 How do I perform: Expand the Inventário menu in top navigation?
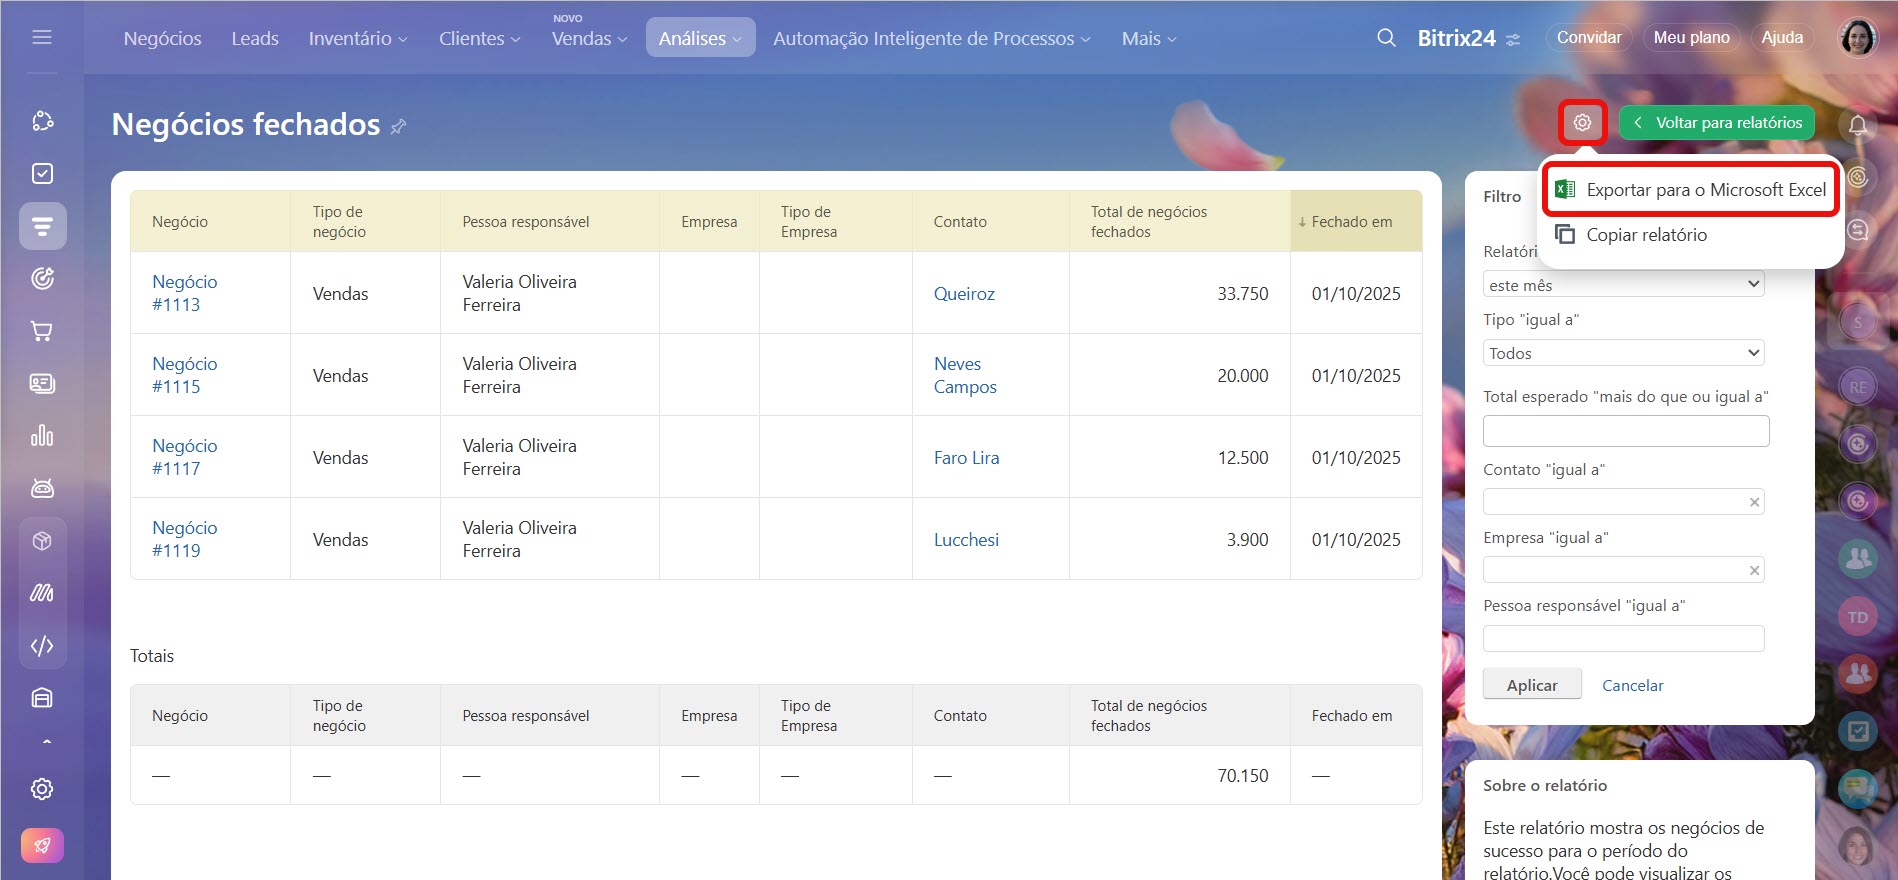(357, 39)
